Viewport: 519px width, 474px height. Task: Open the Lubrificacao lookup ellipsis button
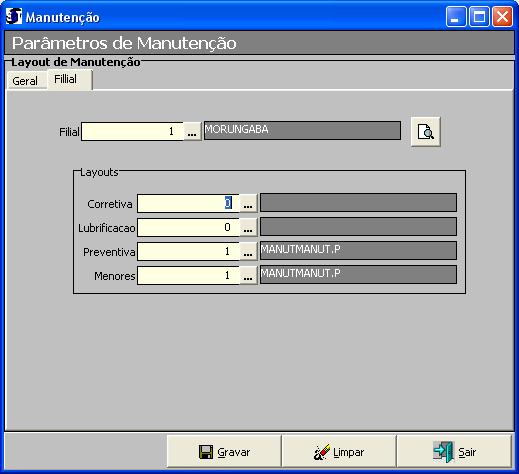point(248,227)
